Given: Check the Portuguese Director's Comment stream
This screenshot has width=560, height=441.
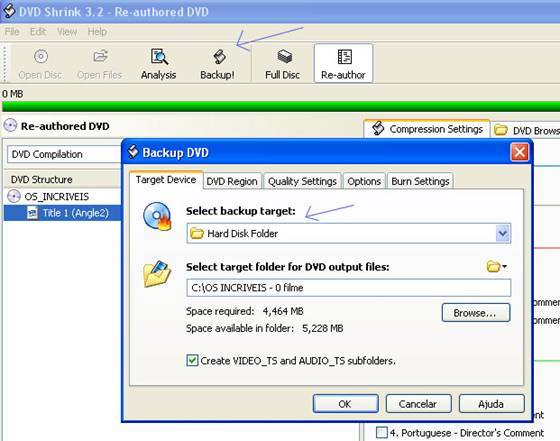Looking at the screenshot, I should coord(381,433).
